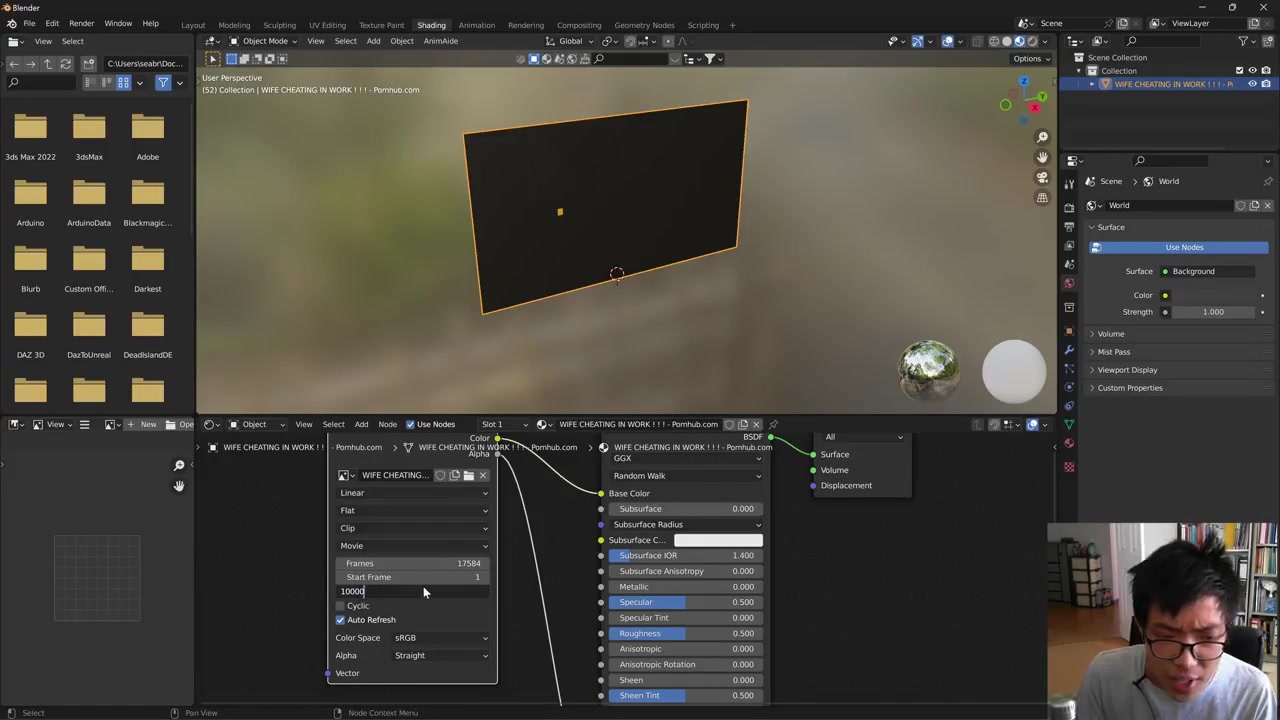Click the Use Nodes button in World properties
The width and height of the screenshot is (1280, 720).
pos(1183,247)
